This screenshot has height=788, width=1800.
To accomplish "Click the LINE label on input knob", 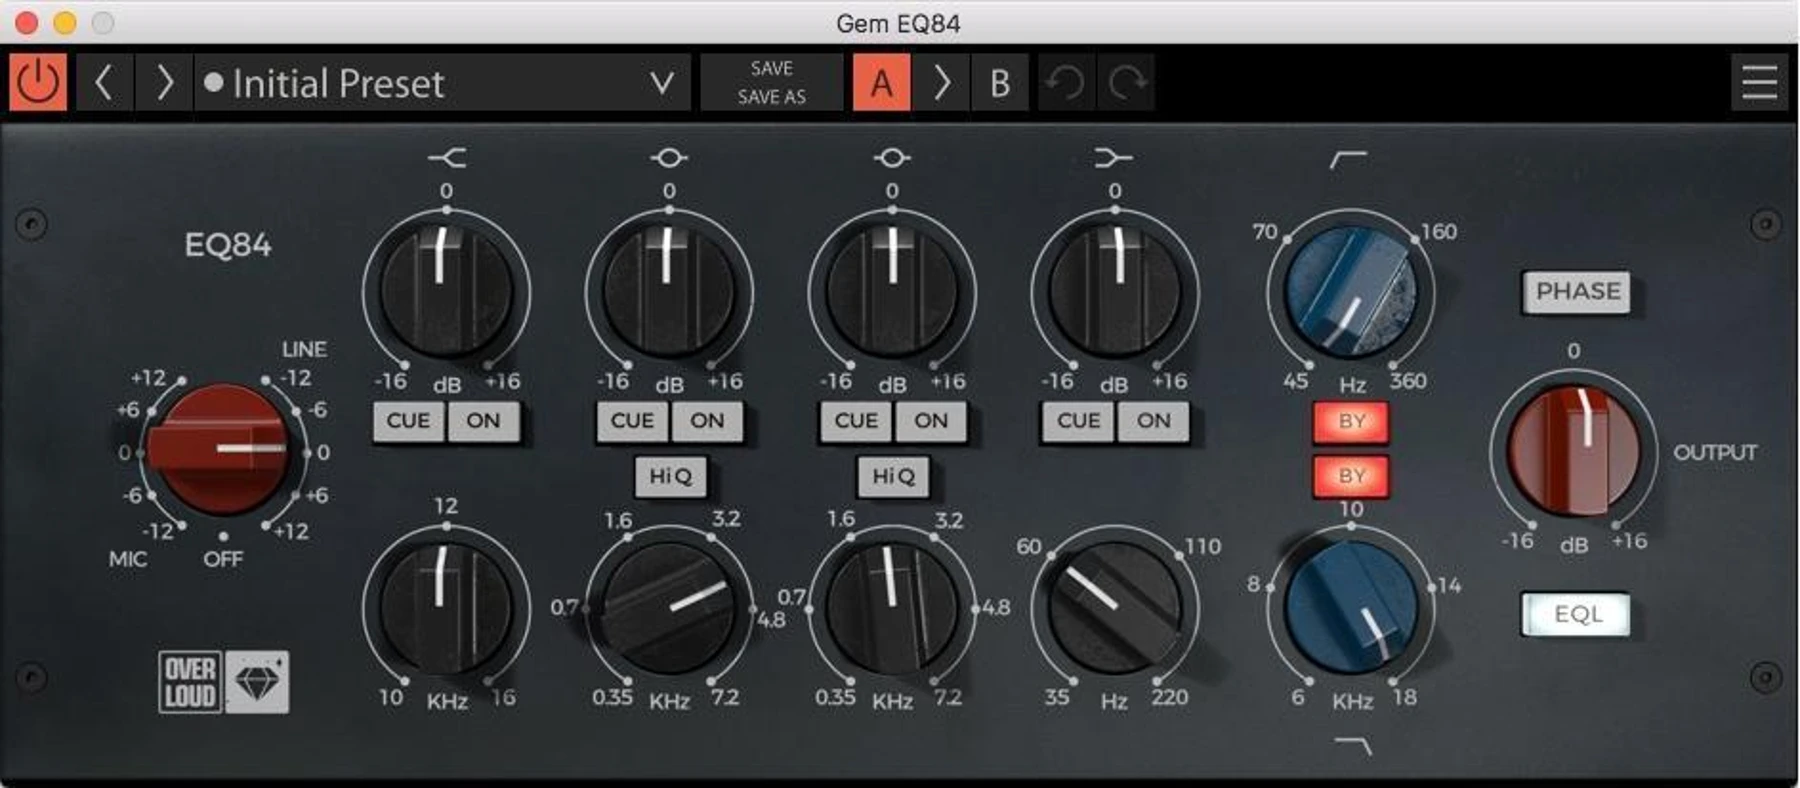I will [304, 349].
